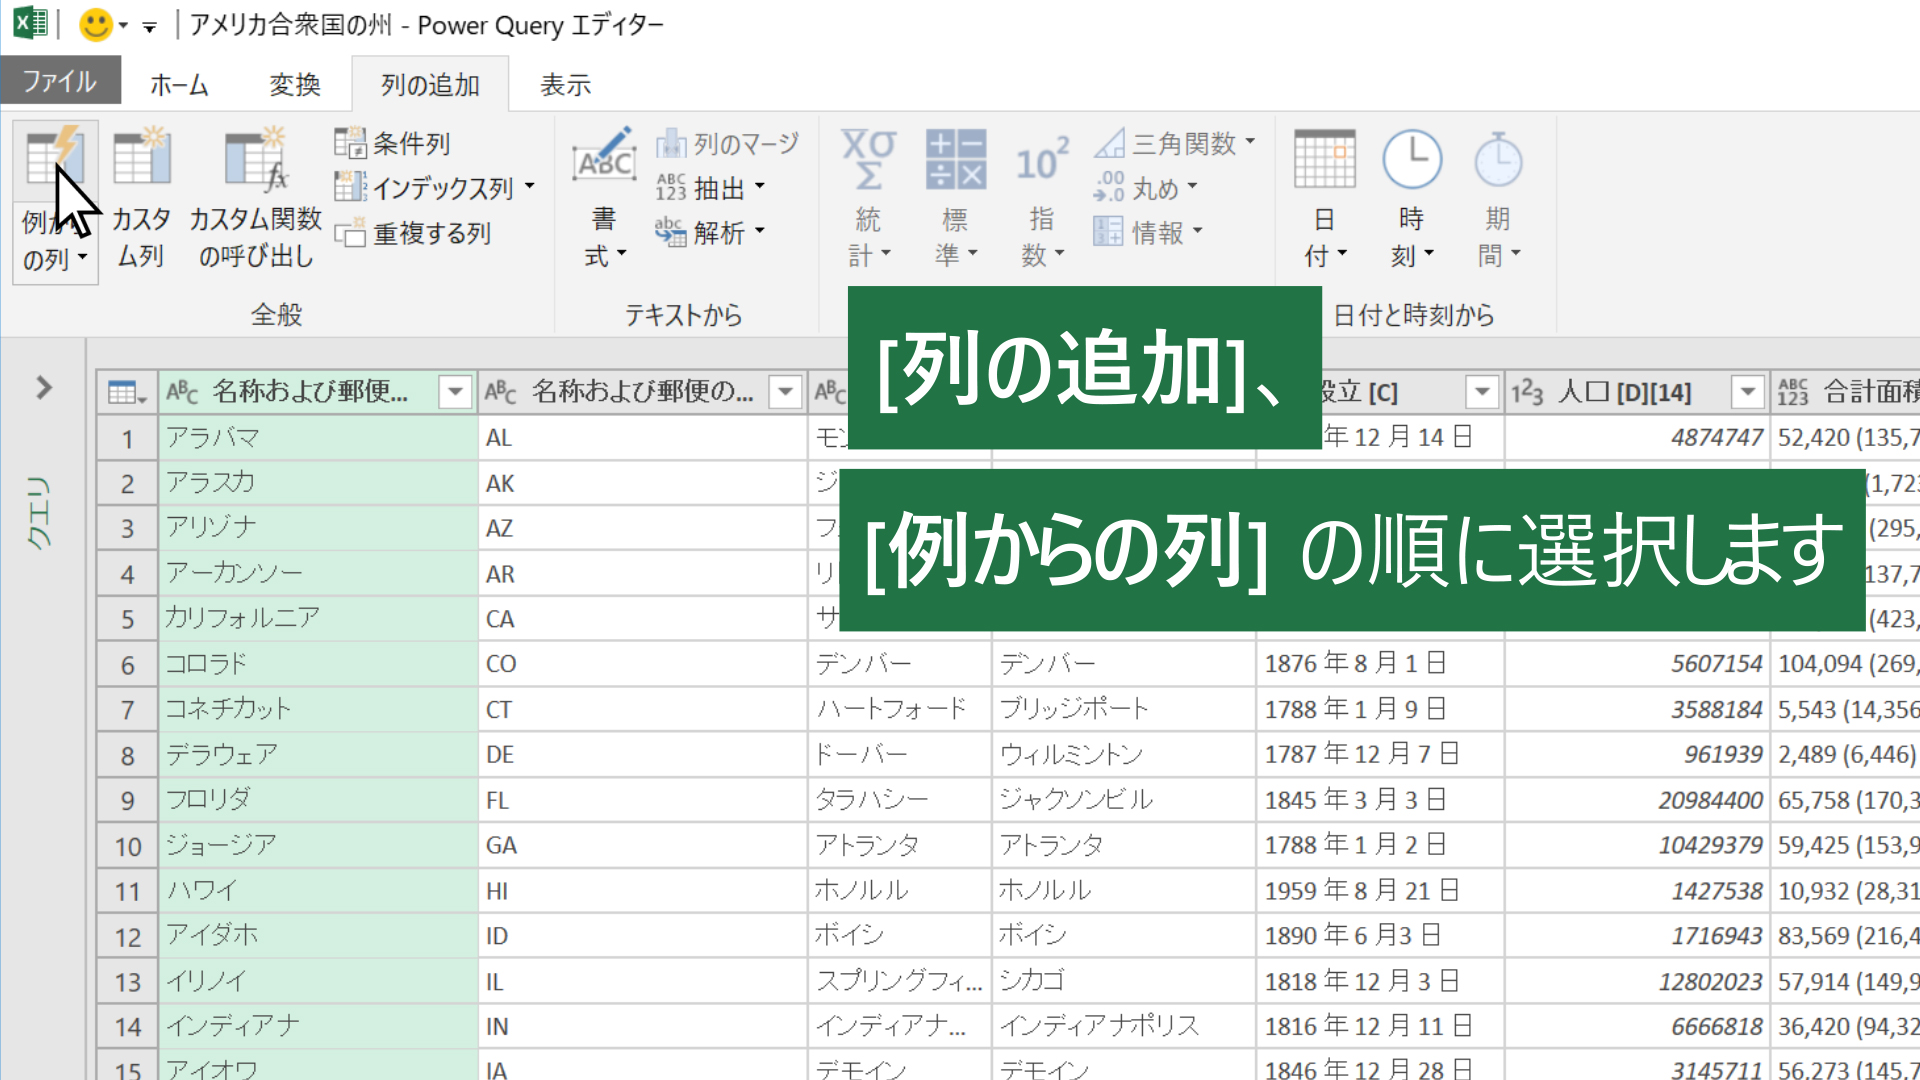1920x1080 pixels.
Task: Open the 例からの列 dropdown arrow
Action: (82, 258)
